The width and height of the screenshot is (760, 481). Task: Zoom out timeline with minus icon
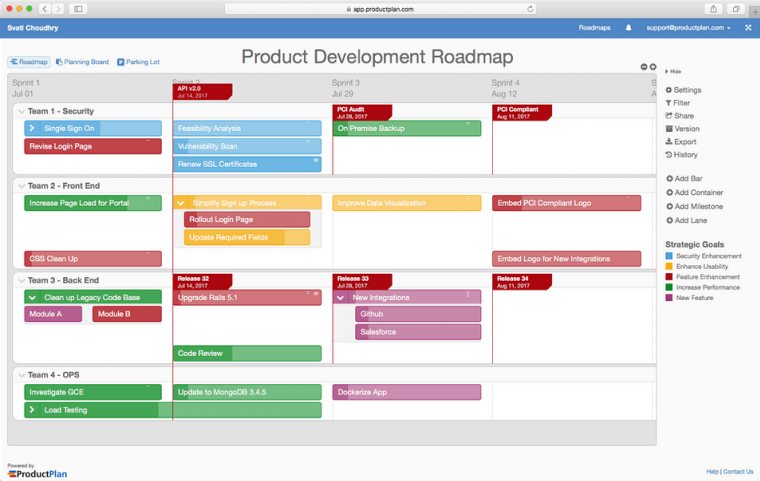643,67
